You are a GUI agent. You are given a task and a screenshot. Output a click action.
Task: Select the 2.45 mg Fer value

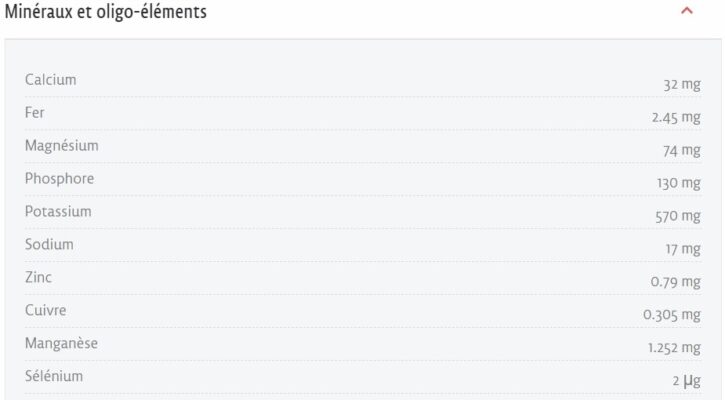[675, 117]
